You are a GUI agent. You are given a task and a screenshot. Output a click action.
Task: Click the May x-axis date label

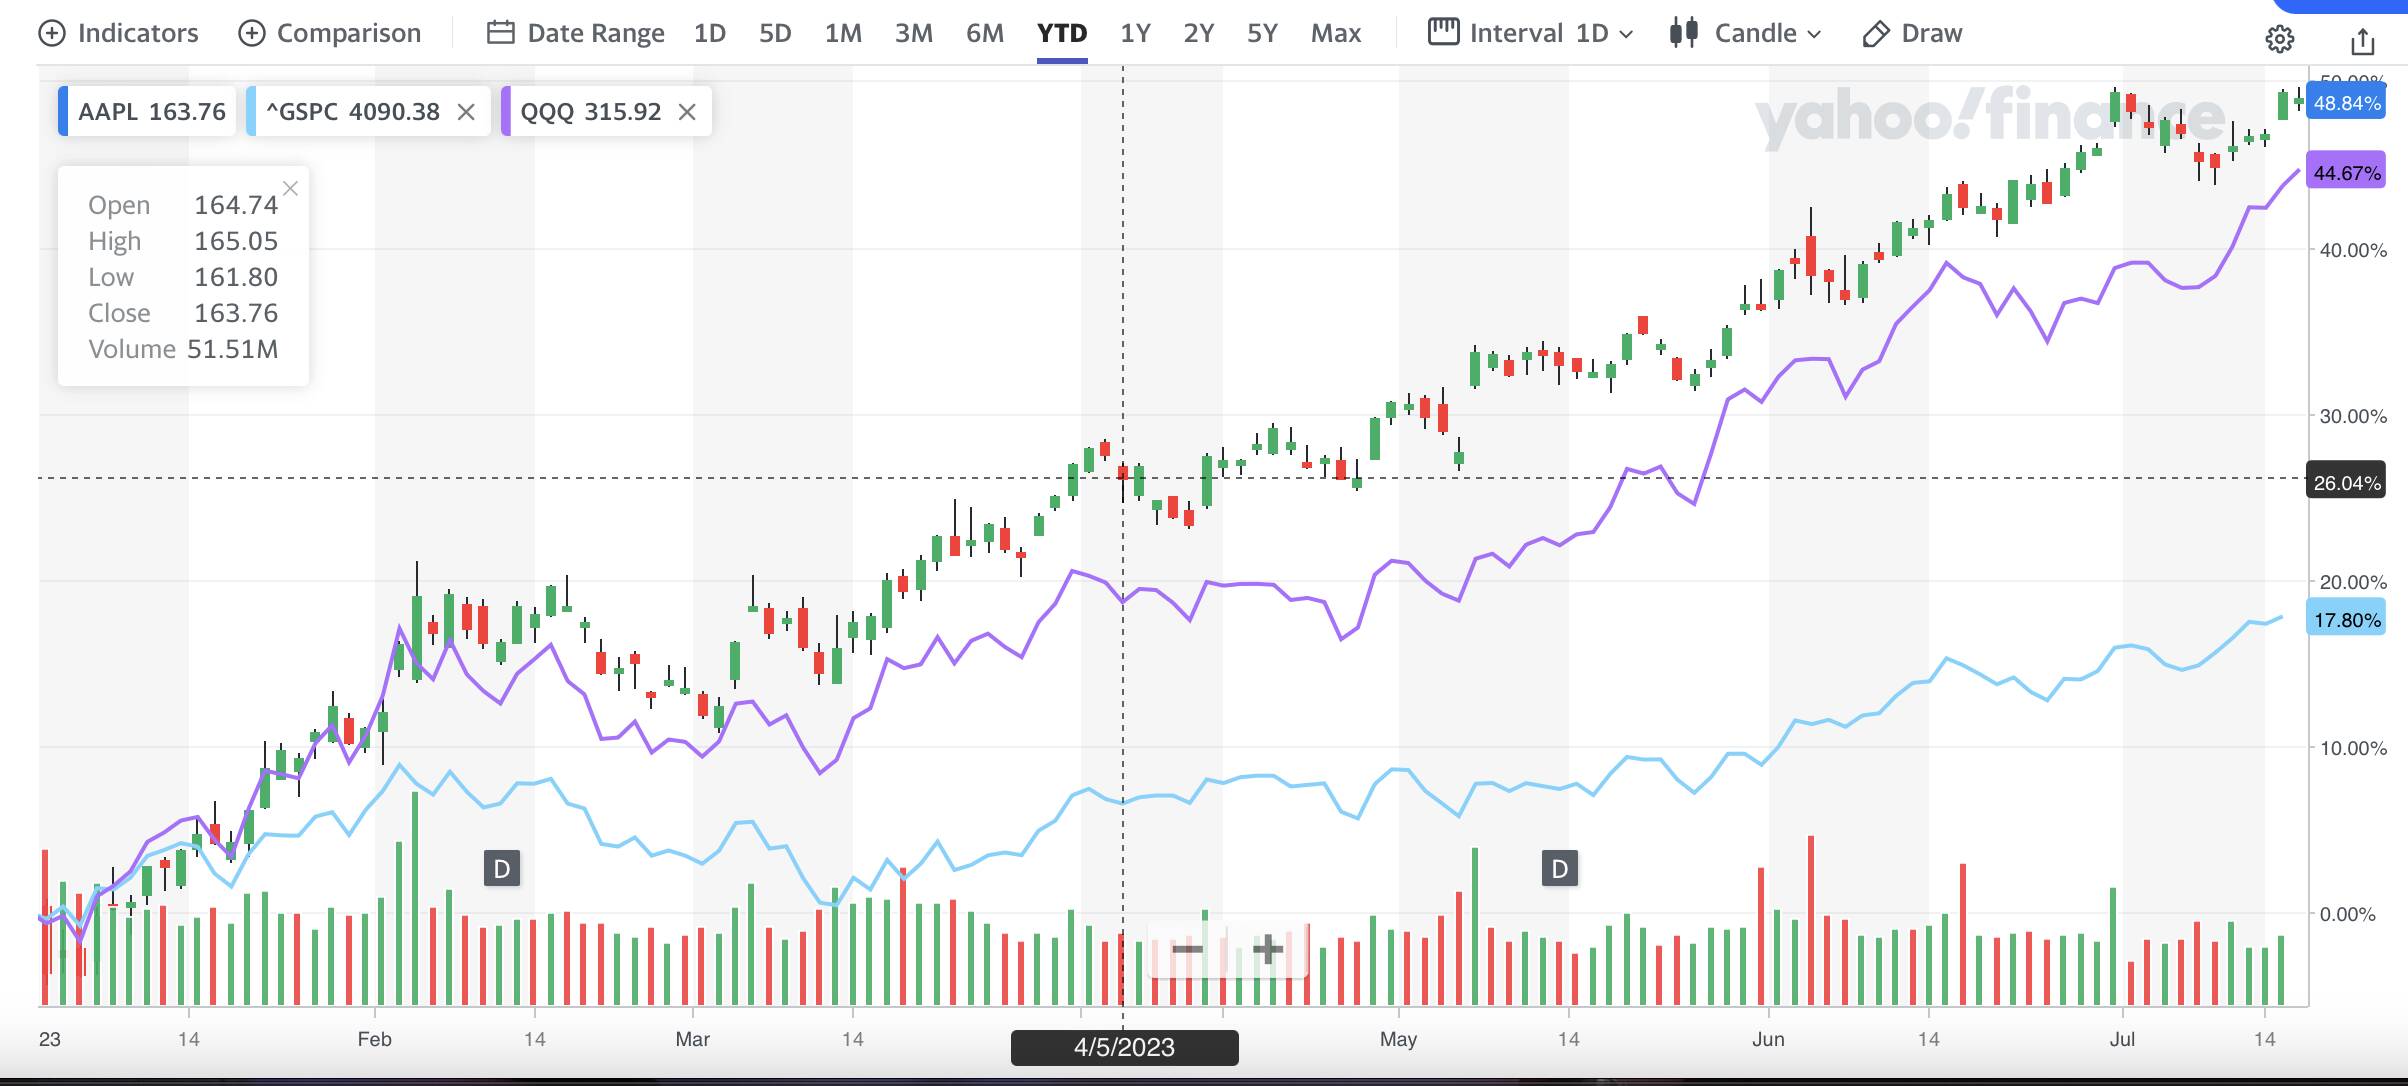[1398, 1039]
